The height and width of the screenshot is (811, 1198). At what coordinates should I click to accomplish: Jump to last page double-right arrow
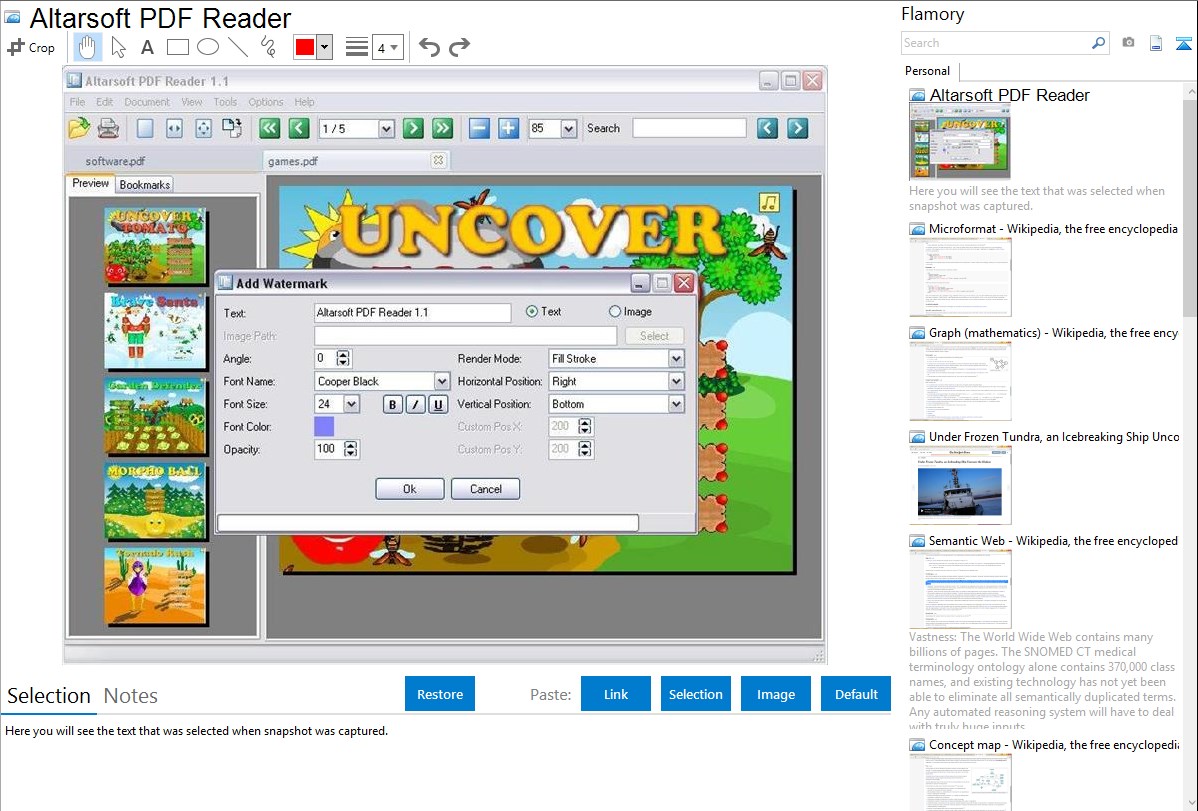[442, 128]
